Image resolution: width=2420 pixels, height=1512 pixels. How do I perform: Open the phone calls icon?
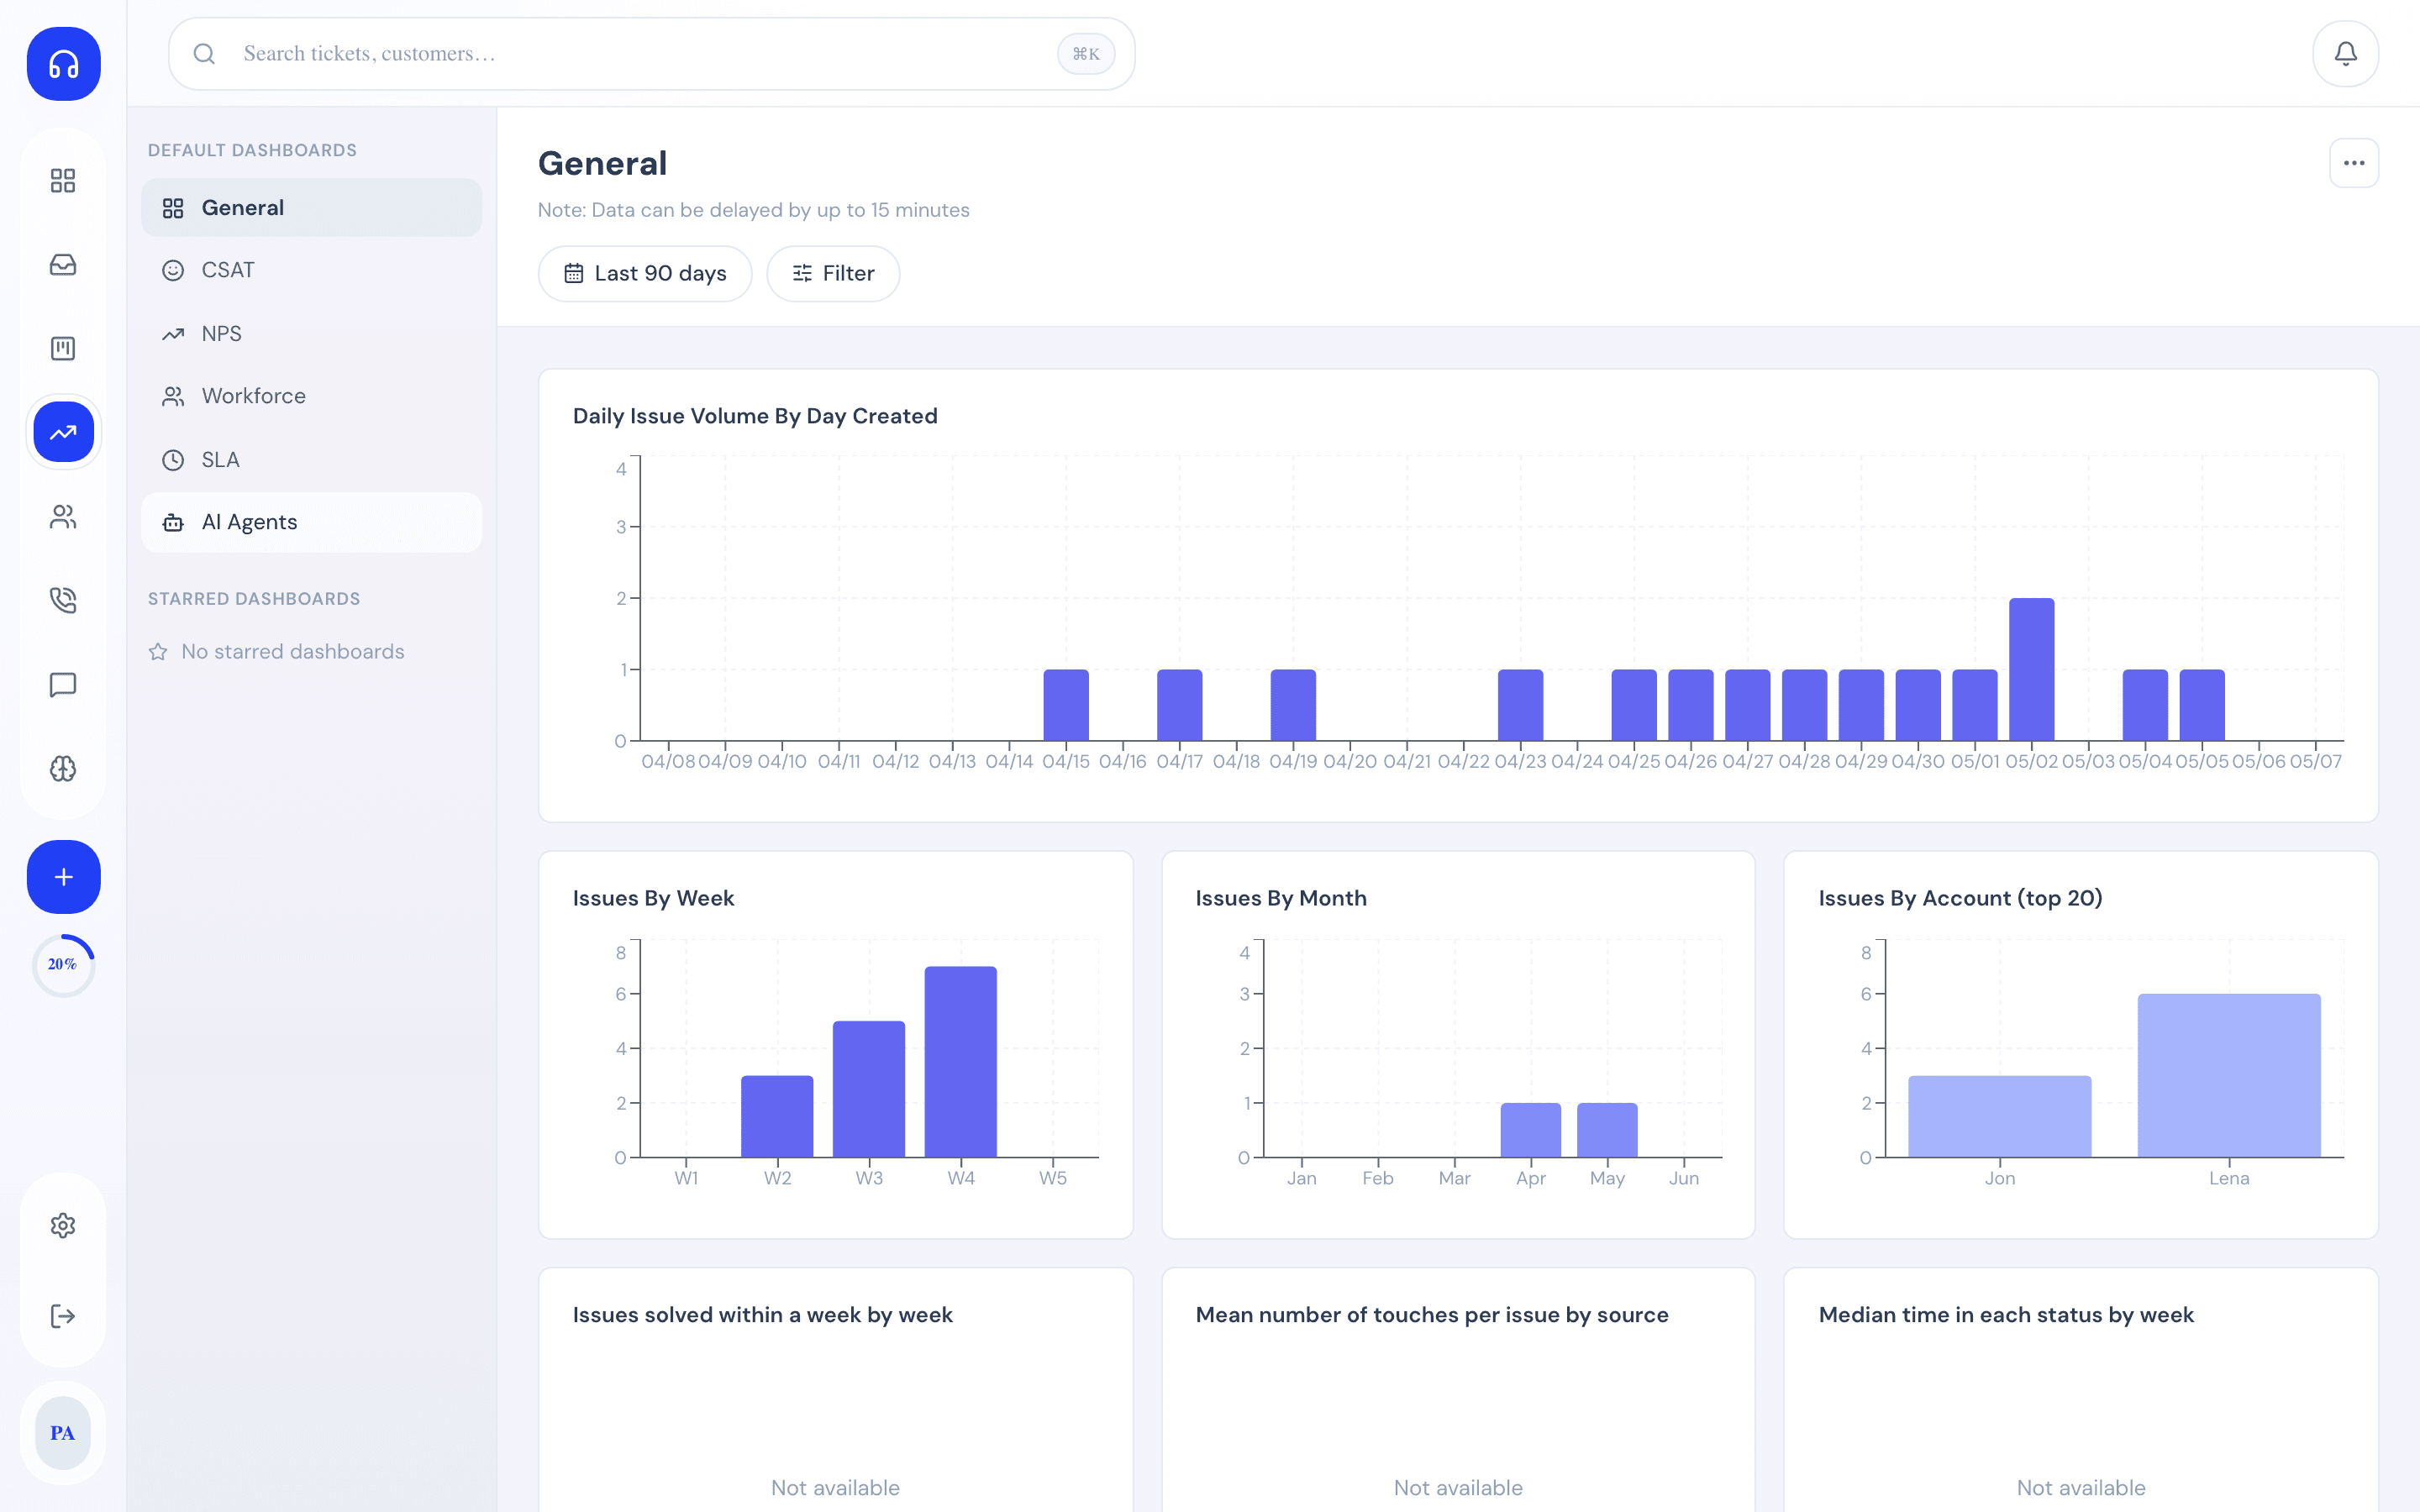[63, 600]
